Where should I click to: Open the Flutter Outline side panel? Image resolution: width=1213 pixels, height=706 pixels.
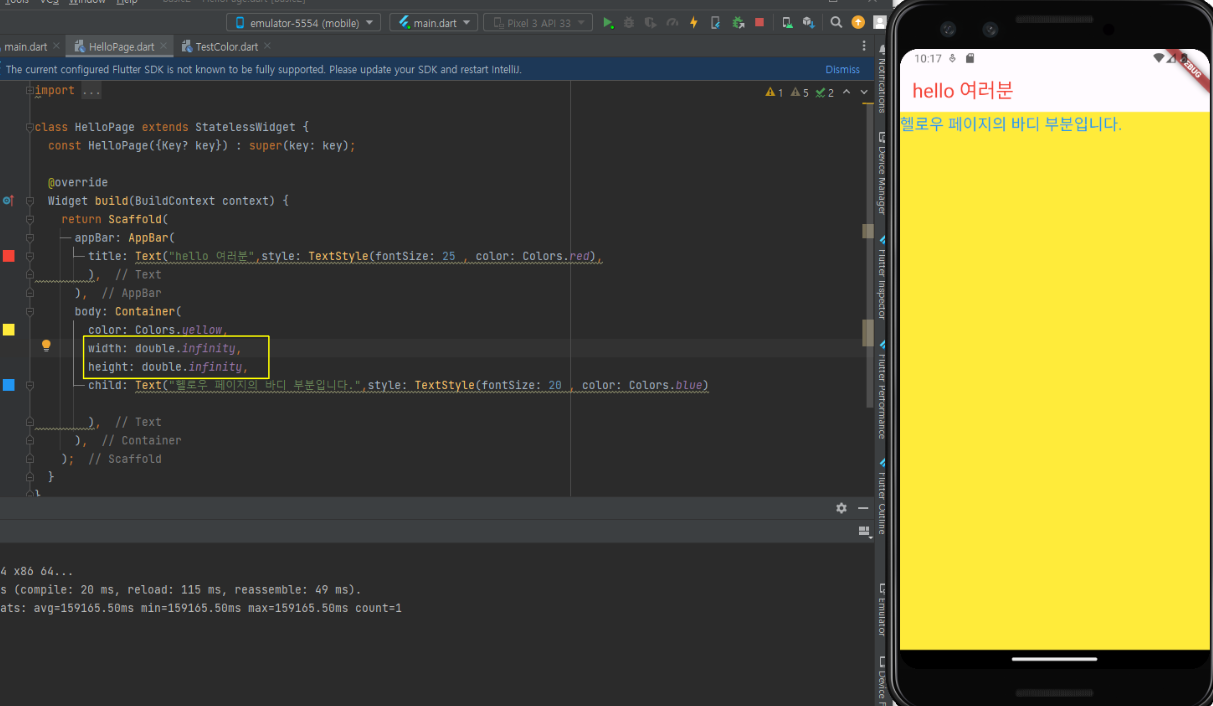click(881, 496)
